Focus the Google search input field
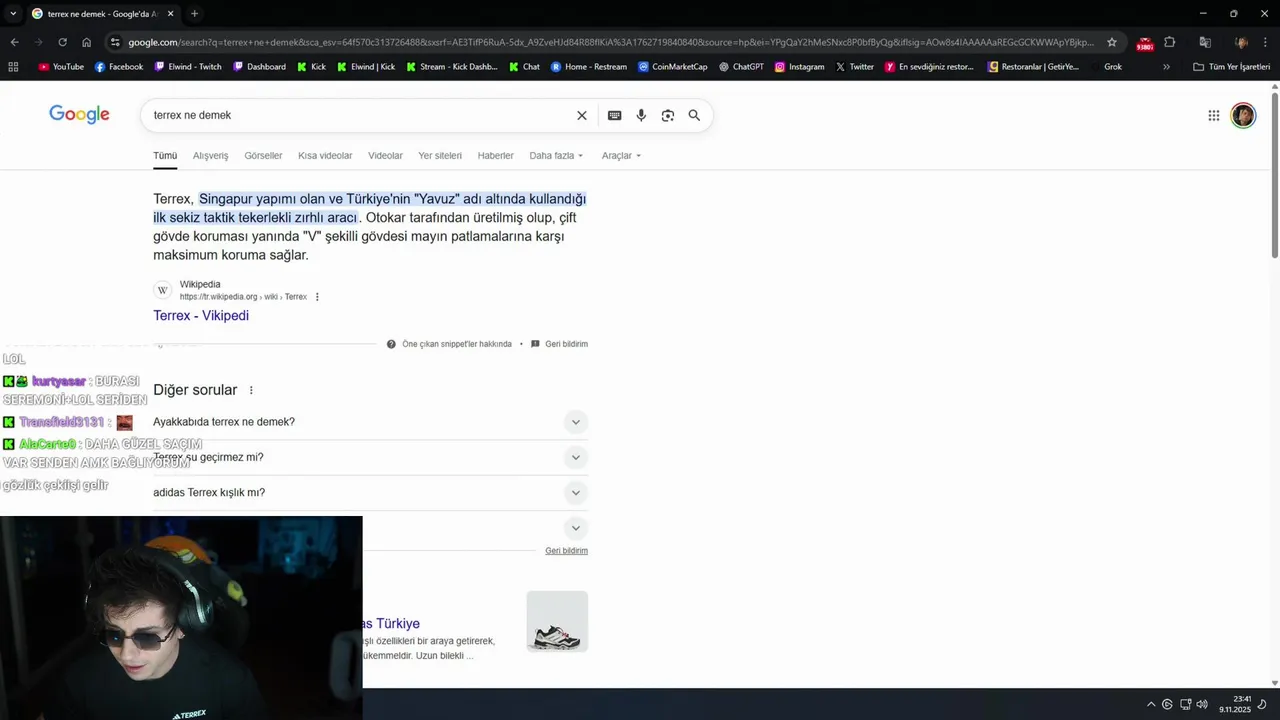Screen dimensions: 1280x720 coord(360,115)
